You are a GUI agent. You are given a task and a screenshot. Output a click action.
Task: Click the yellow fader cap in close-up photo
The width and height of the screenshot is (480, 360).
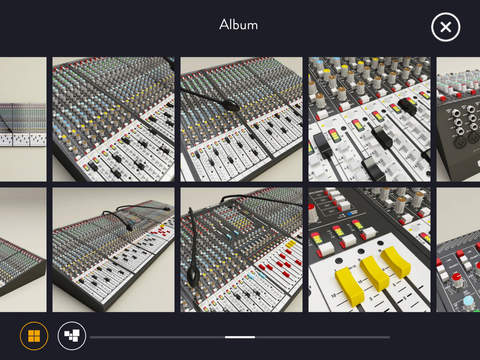(349, 286)
